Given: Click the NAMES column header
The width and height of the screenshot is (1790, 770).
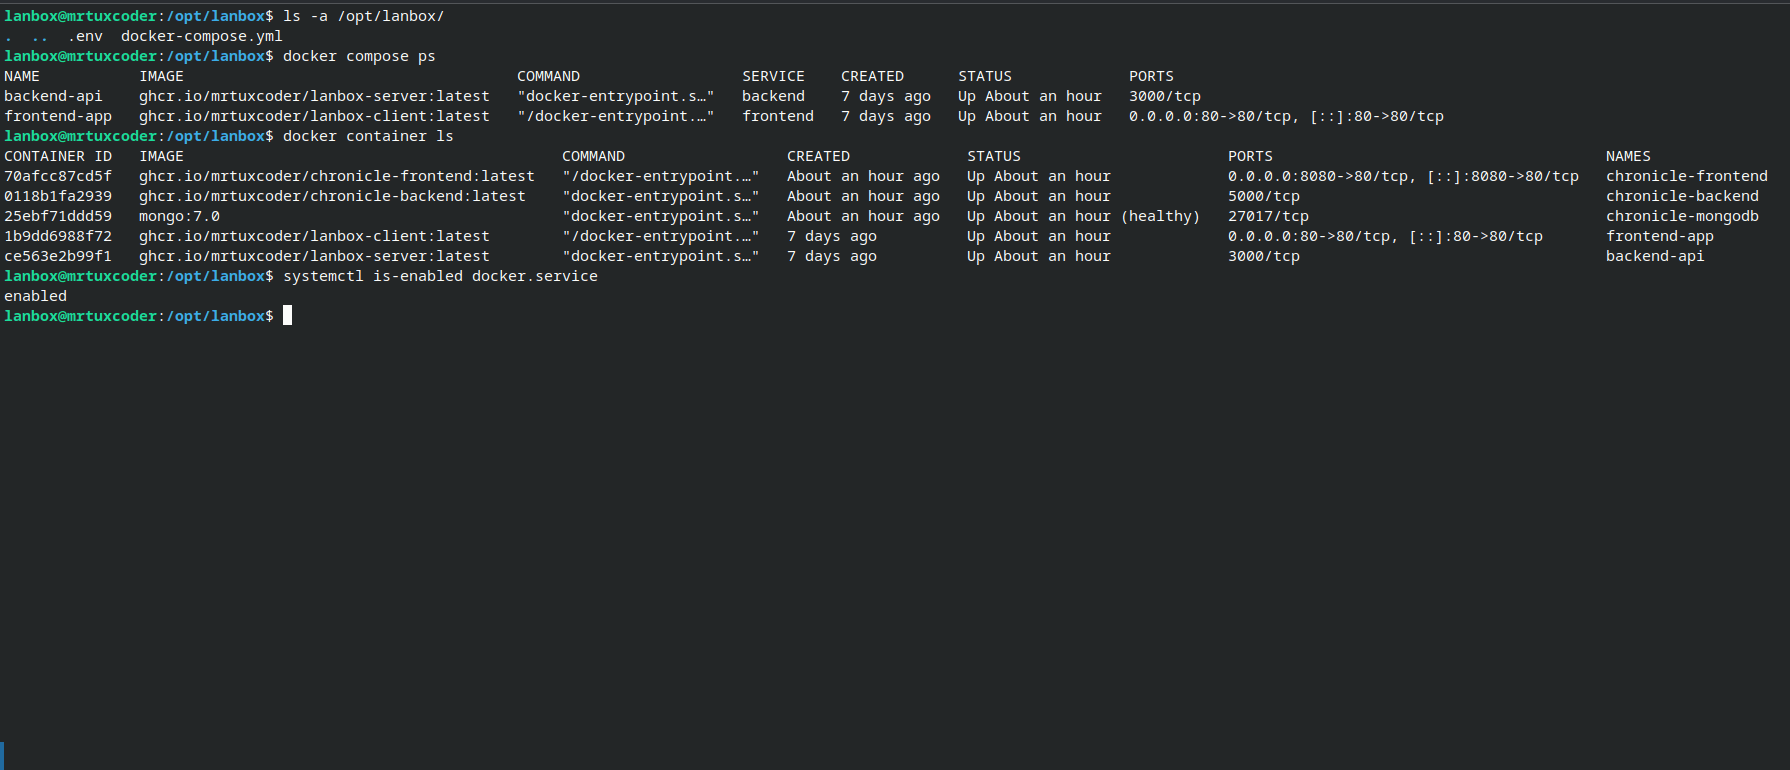Looking at the screenshot, I should tap(1628, 156).
